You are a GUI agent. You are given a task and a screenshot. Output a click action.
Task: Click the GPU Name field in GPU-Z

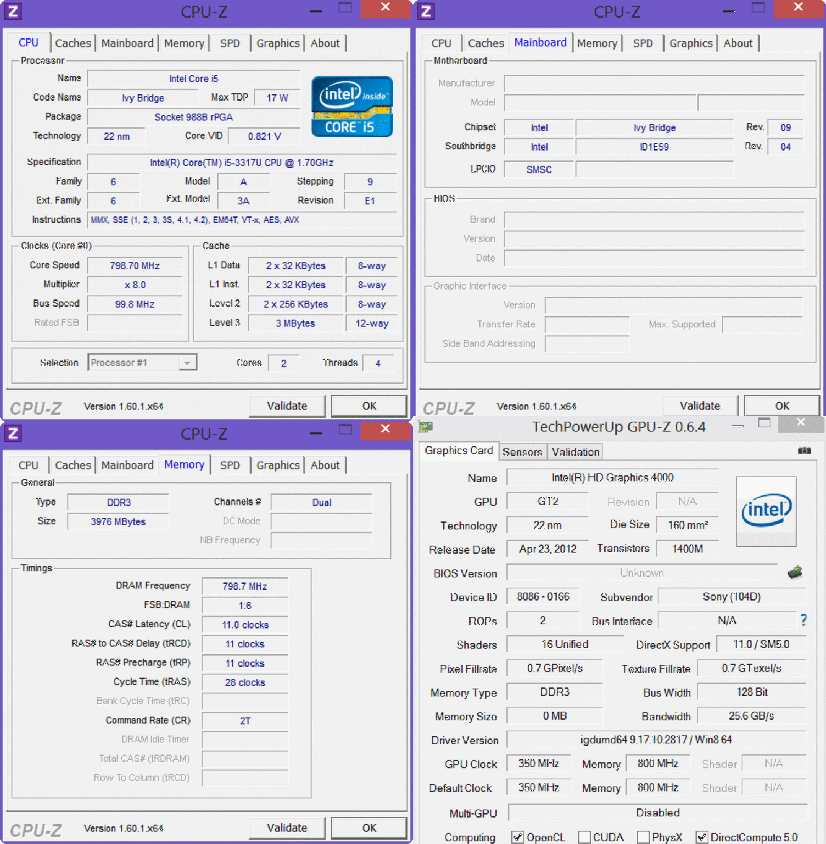tap(612, 477)
